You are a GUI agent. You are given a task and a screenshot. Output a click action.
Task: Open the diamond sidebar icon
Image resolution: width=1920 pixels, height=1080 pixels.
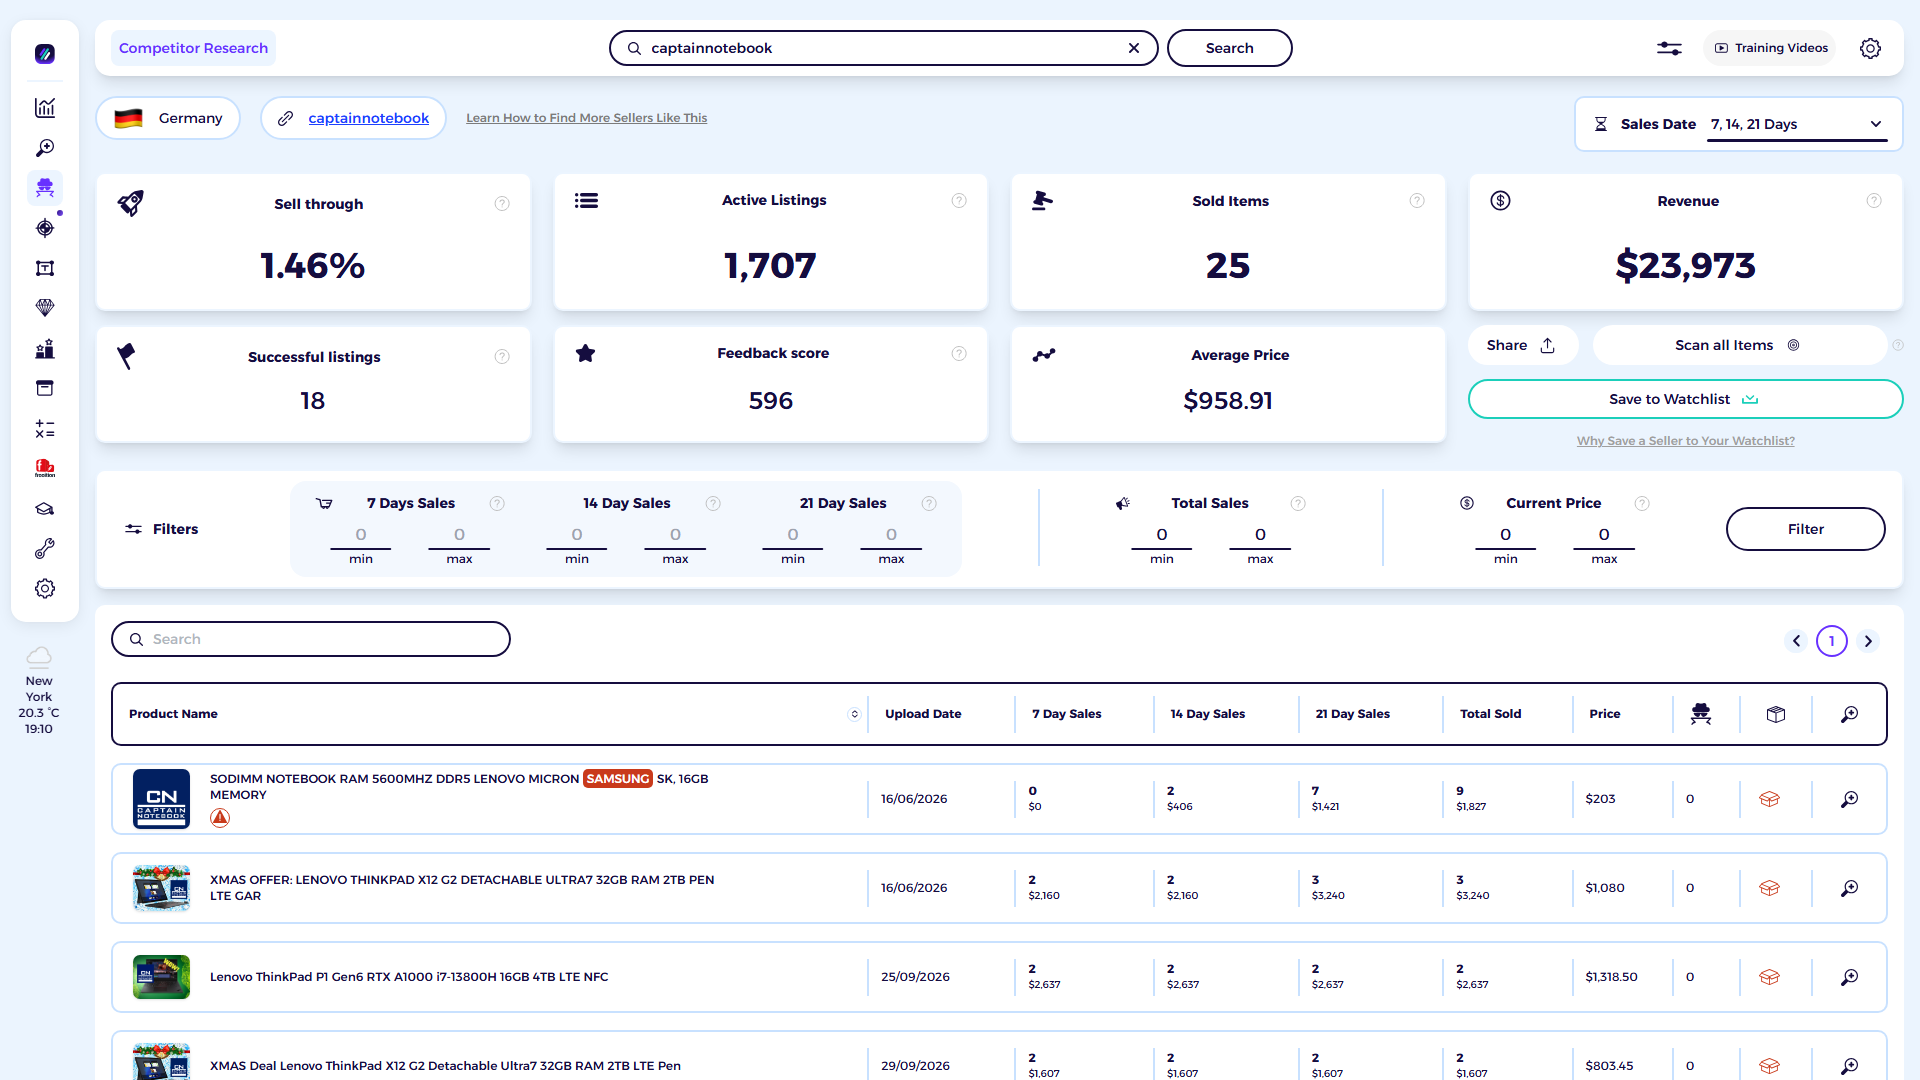(45, 308)
